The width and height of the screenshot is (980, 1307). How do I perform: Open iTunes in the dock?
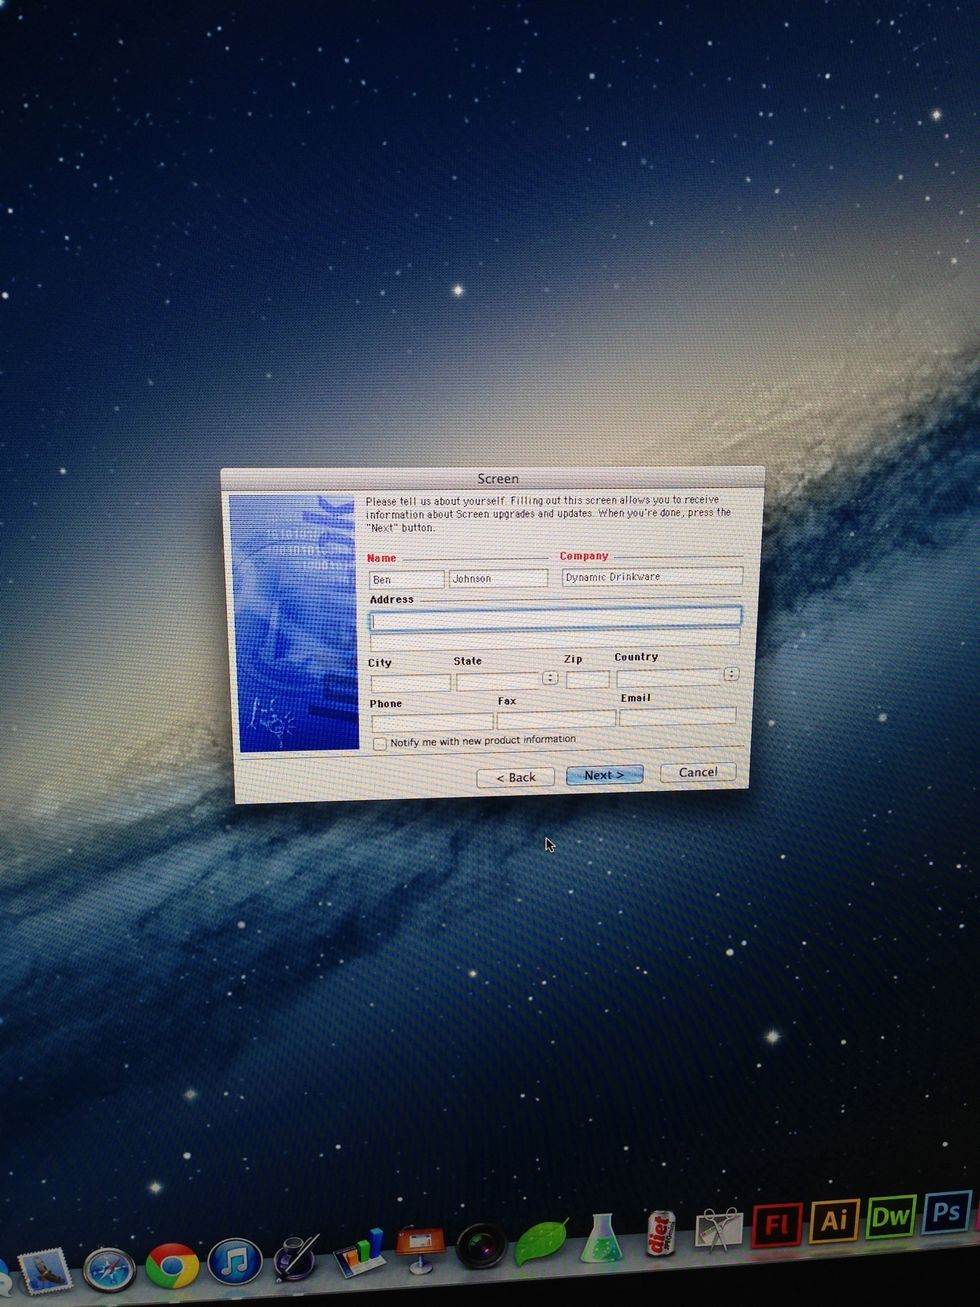pos(235,1261)
